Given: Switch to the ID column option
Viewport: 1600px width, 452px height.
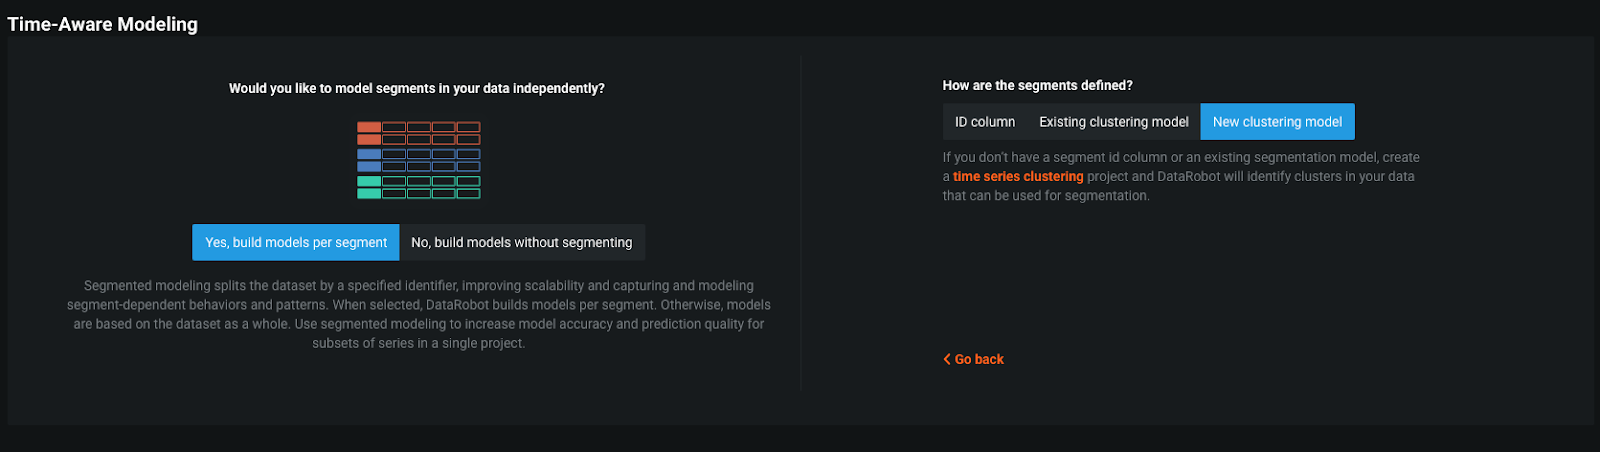Looking at the screenshot, I should [x=985, y=122].
